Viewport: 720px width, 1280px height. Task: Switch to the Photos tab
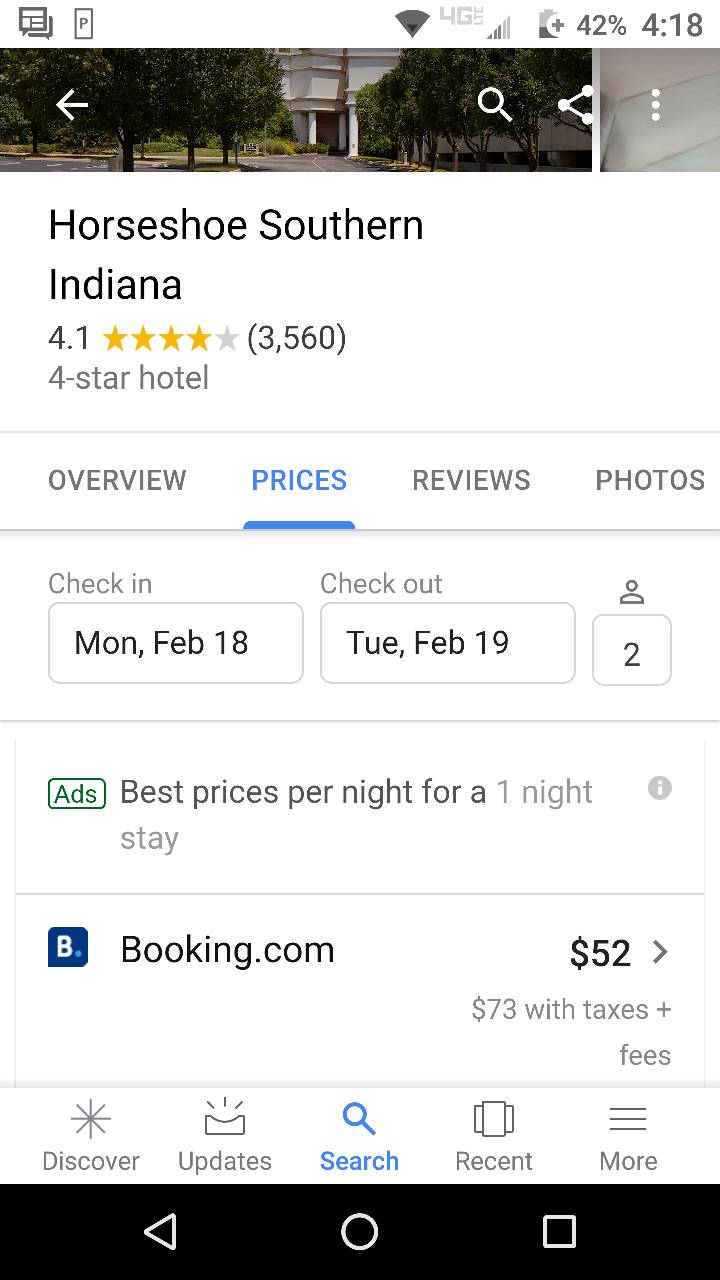pyautogui.click(x=650, y=481)
